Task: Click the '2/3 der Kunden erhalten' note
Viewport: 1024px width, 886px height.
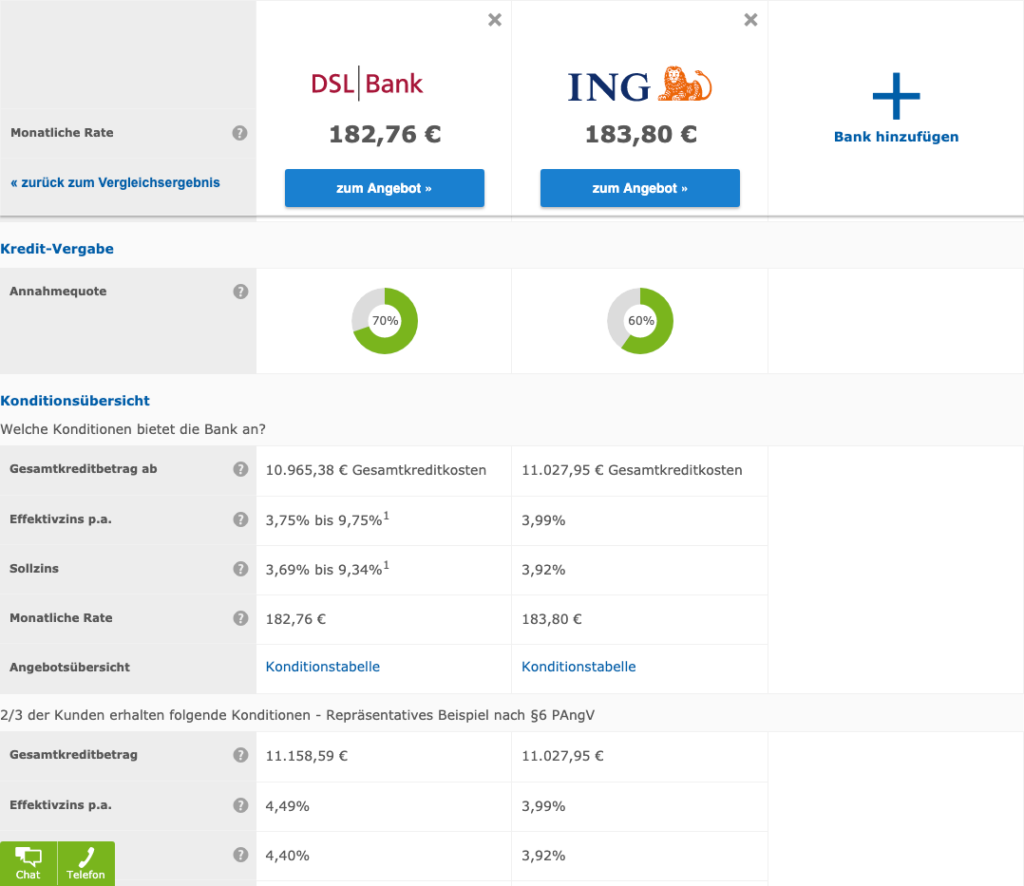Action: point(297,715)
